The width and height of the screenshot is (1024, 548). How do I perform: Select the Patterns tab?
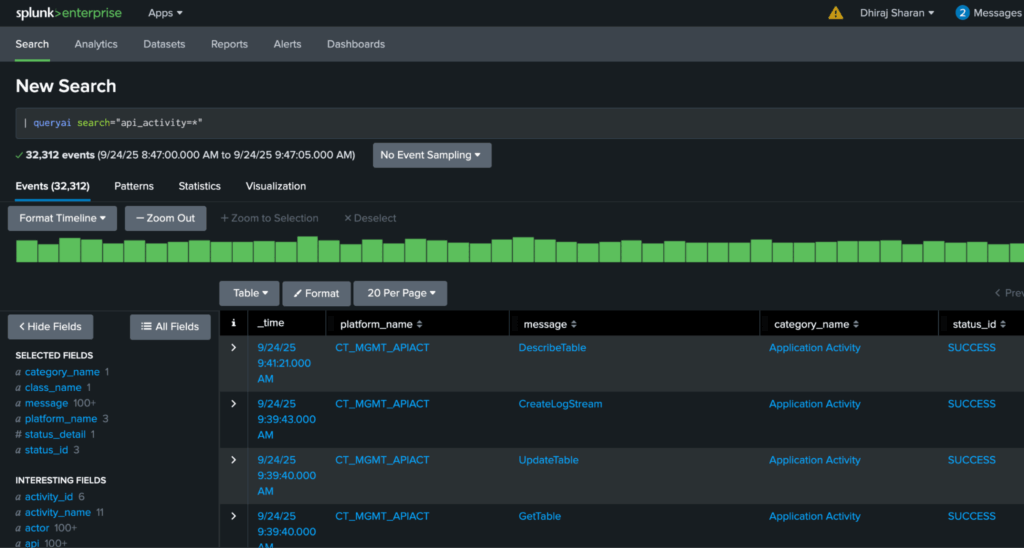(134, 186)
